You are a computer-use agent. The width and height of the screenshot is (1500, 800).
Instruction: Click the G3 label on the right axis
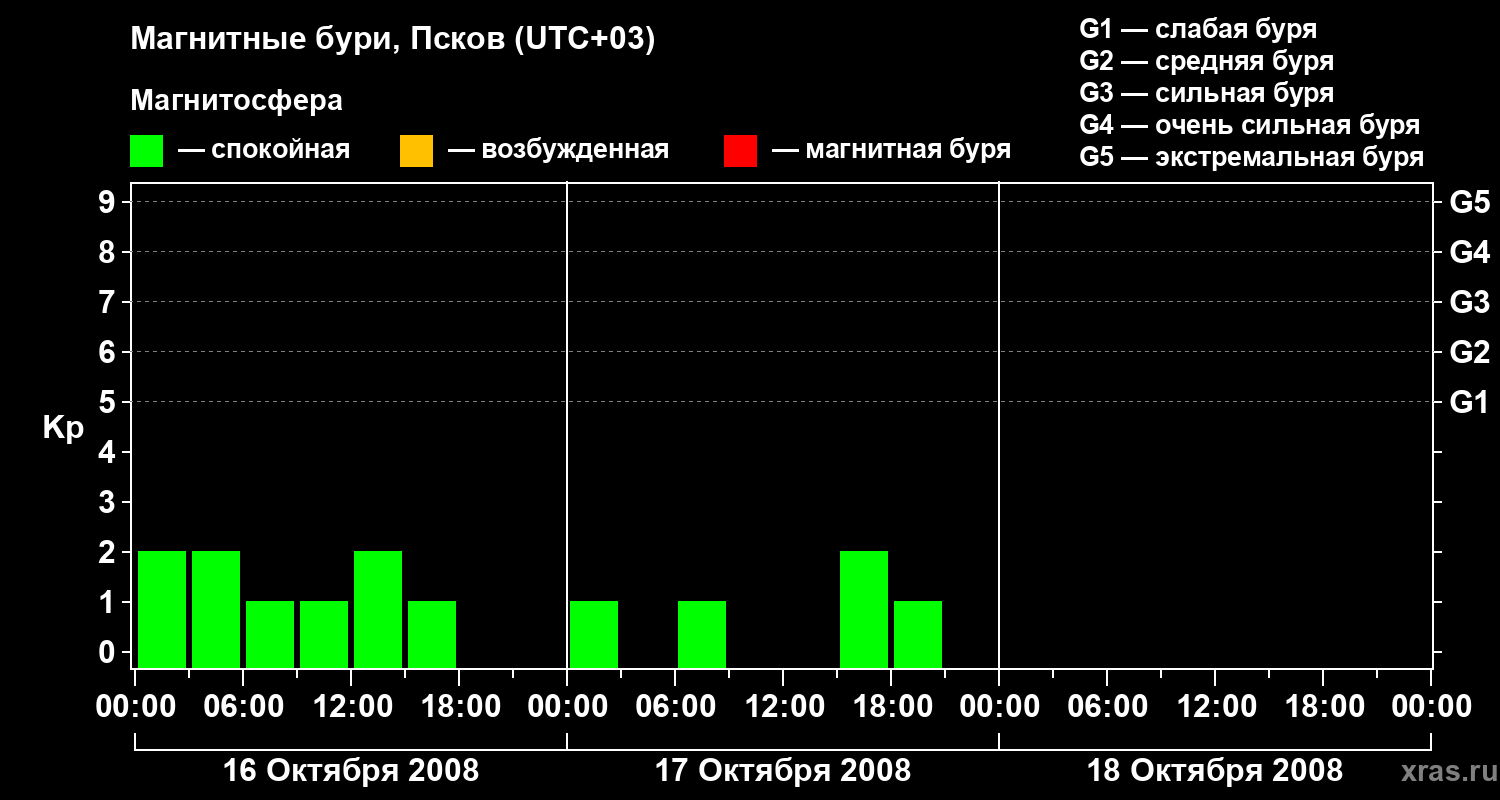[1470, 302]
